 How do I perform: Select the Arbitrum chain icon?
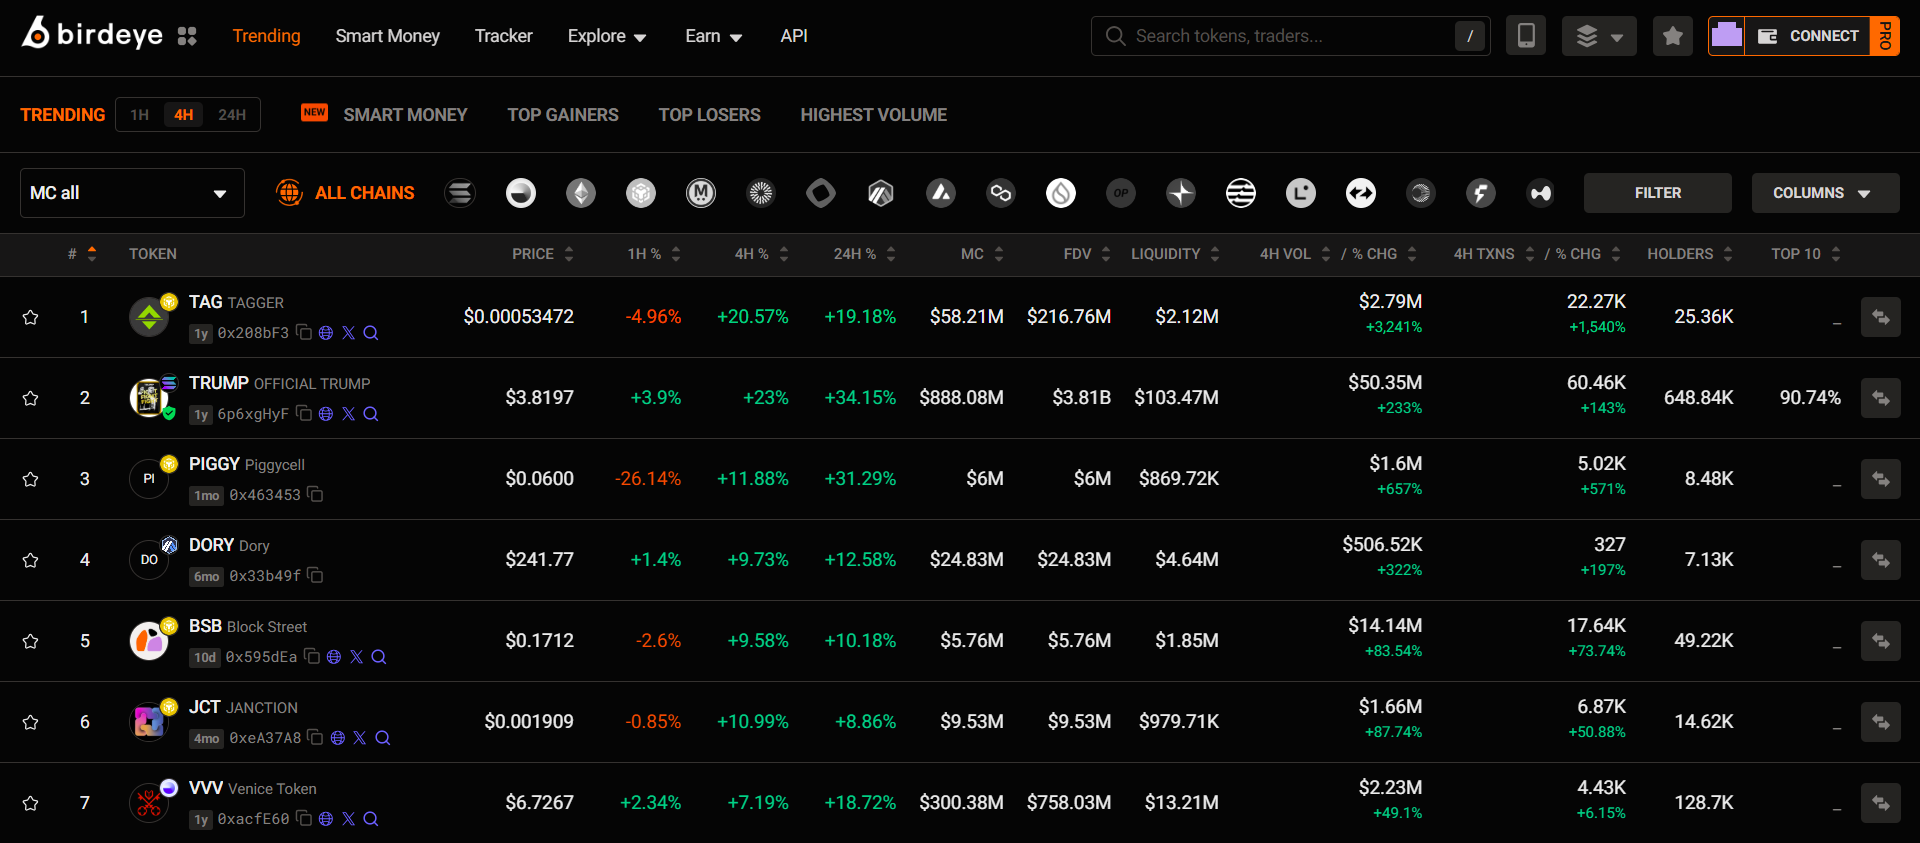point(881,193)
